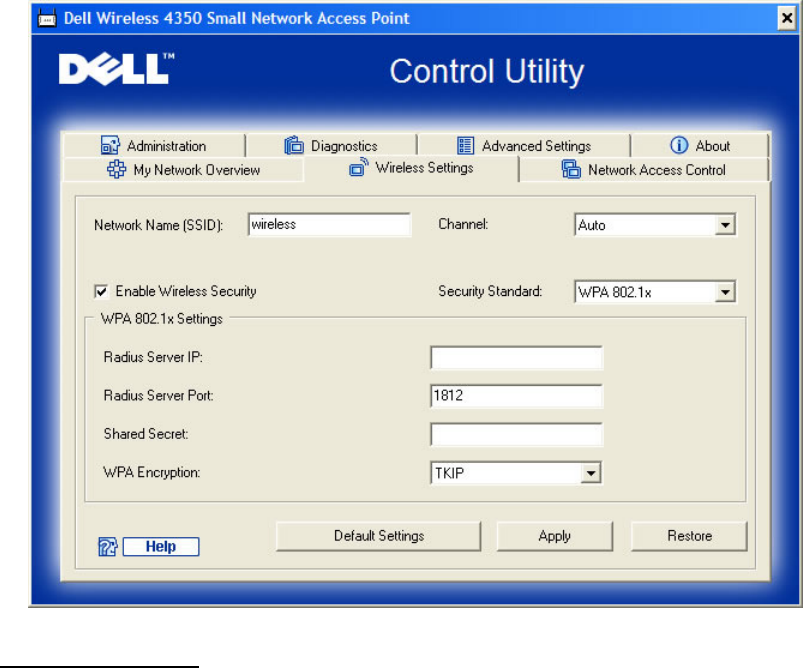The width and height of the screenshot is (803, 668).
Task: Click the 'Shared Secret:' label
Action: click(x=146, y=434)
